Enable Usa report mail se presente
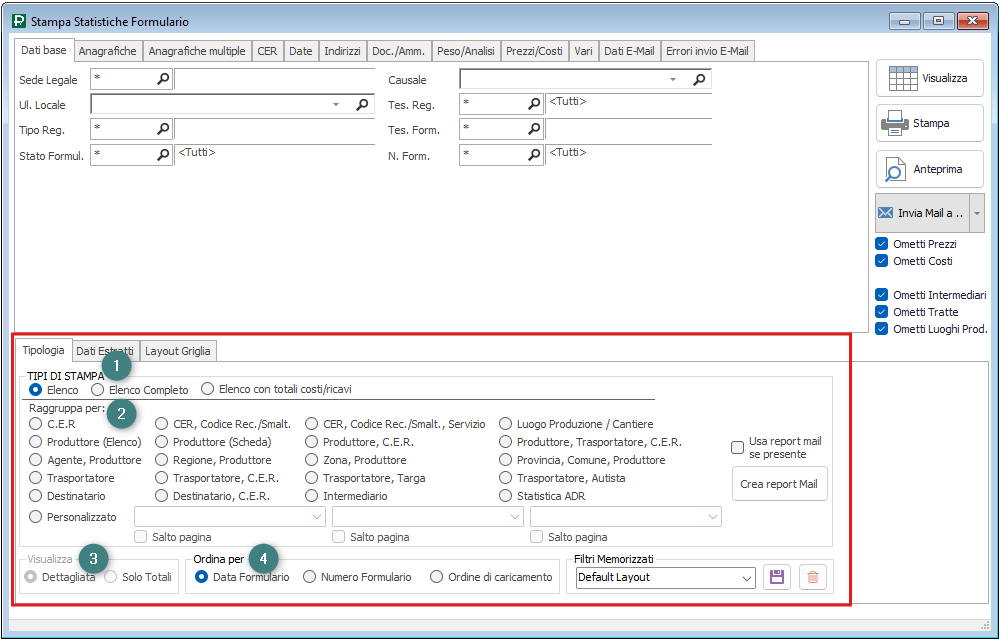 738,447
